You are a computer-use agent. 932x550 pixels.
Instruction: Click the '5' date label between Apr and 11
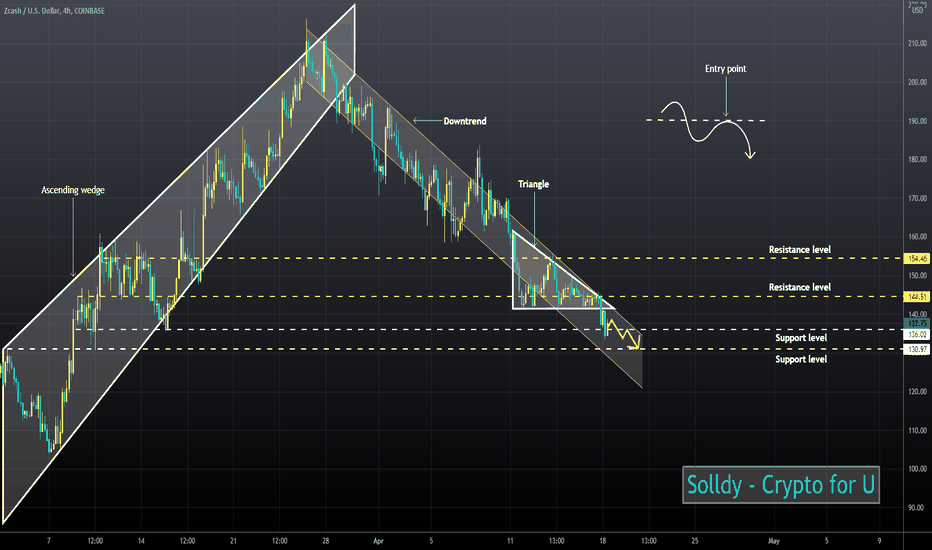click(x=432, y=541)
